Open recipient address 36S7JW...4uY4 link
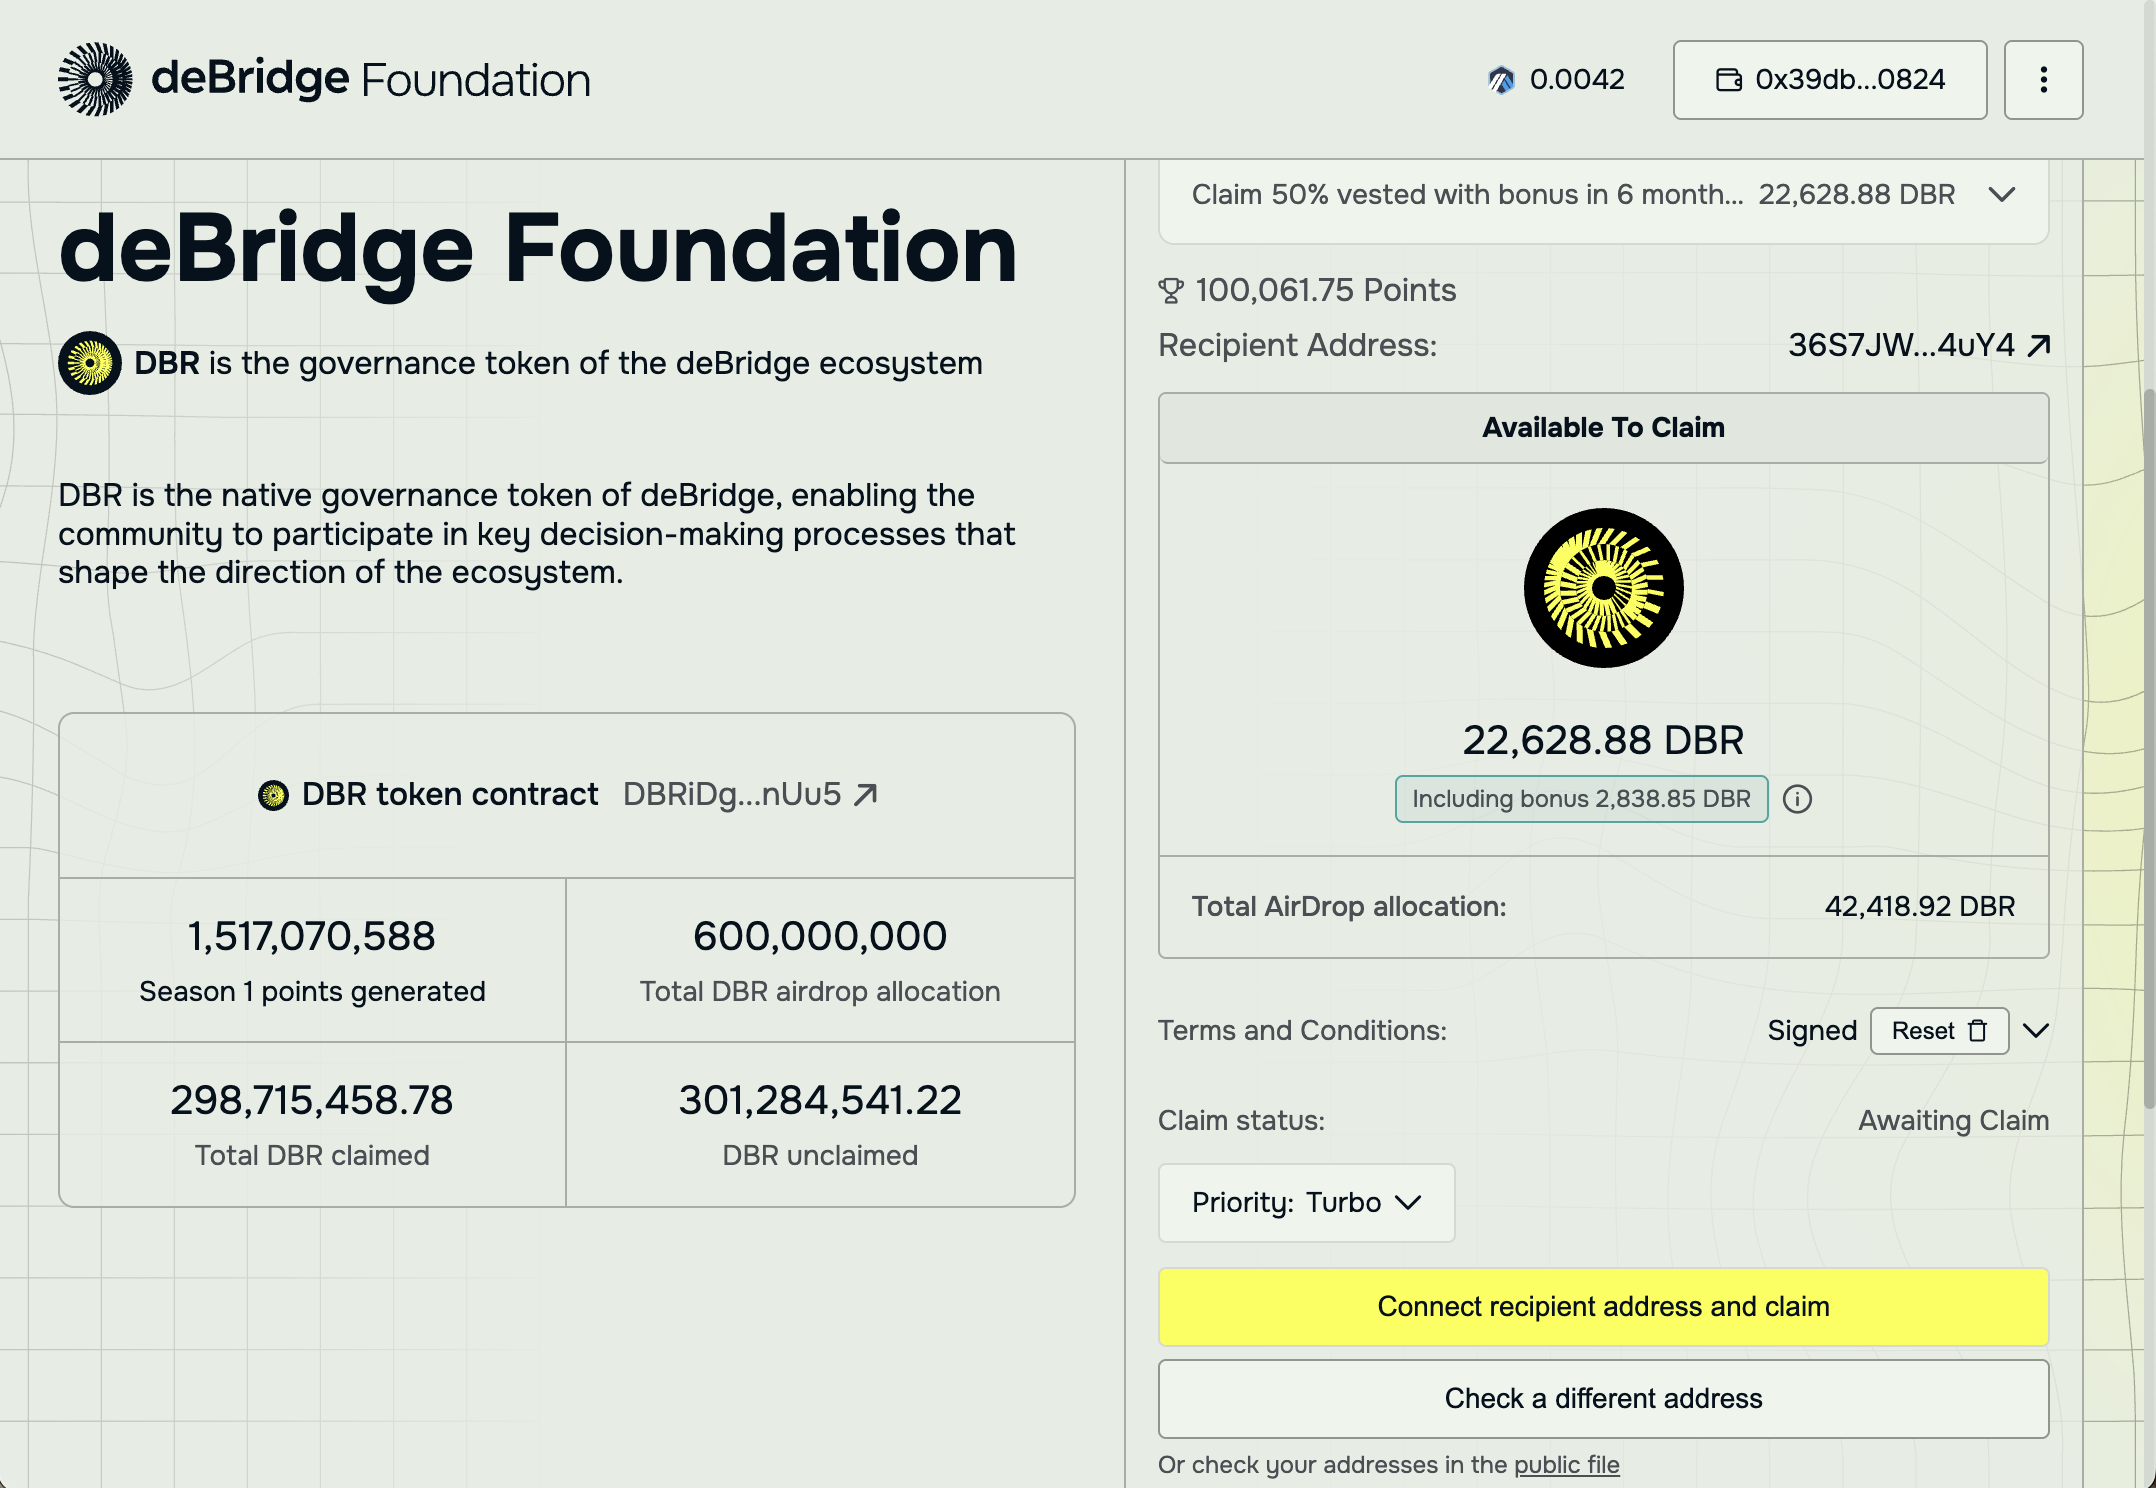This screenshot has height=1488, width=2156. click(1919, 345)
